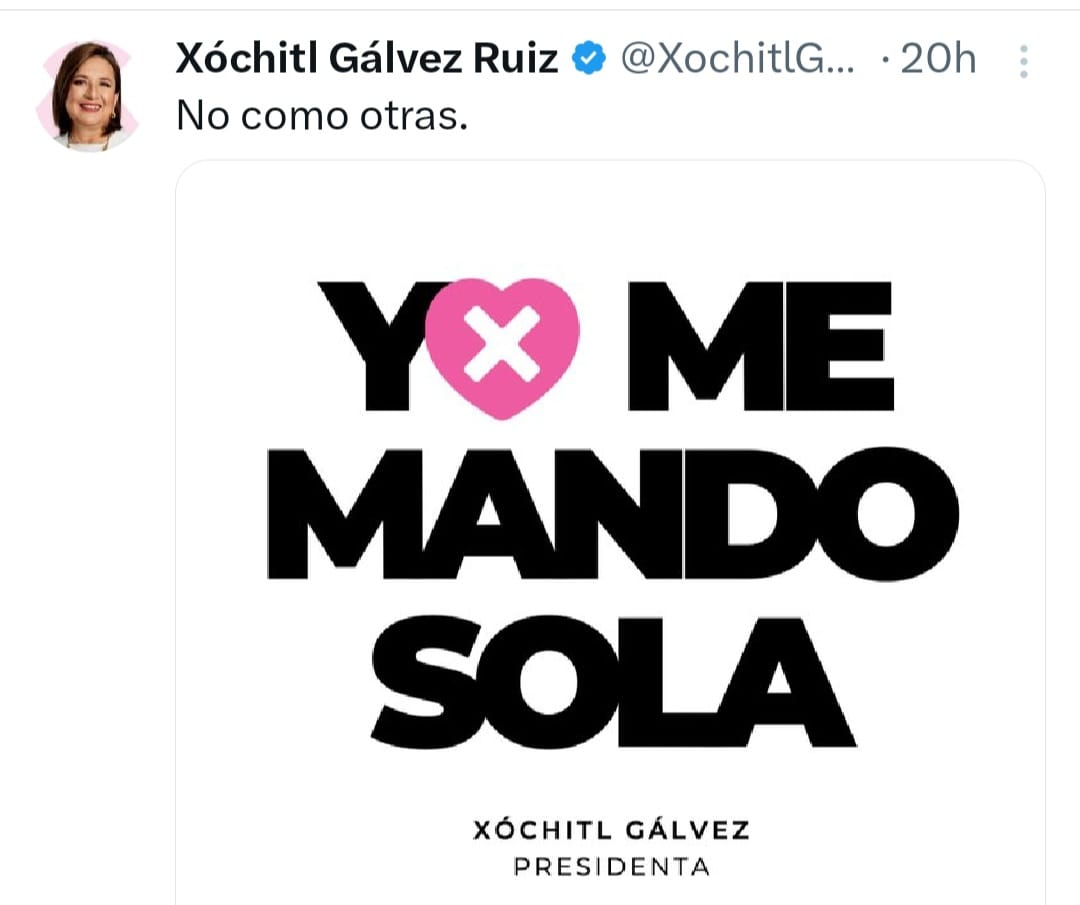This screenshot has width=1080, height=905.
Task: Click the blue verified badge
Action: 589,60
